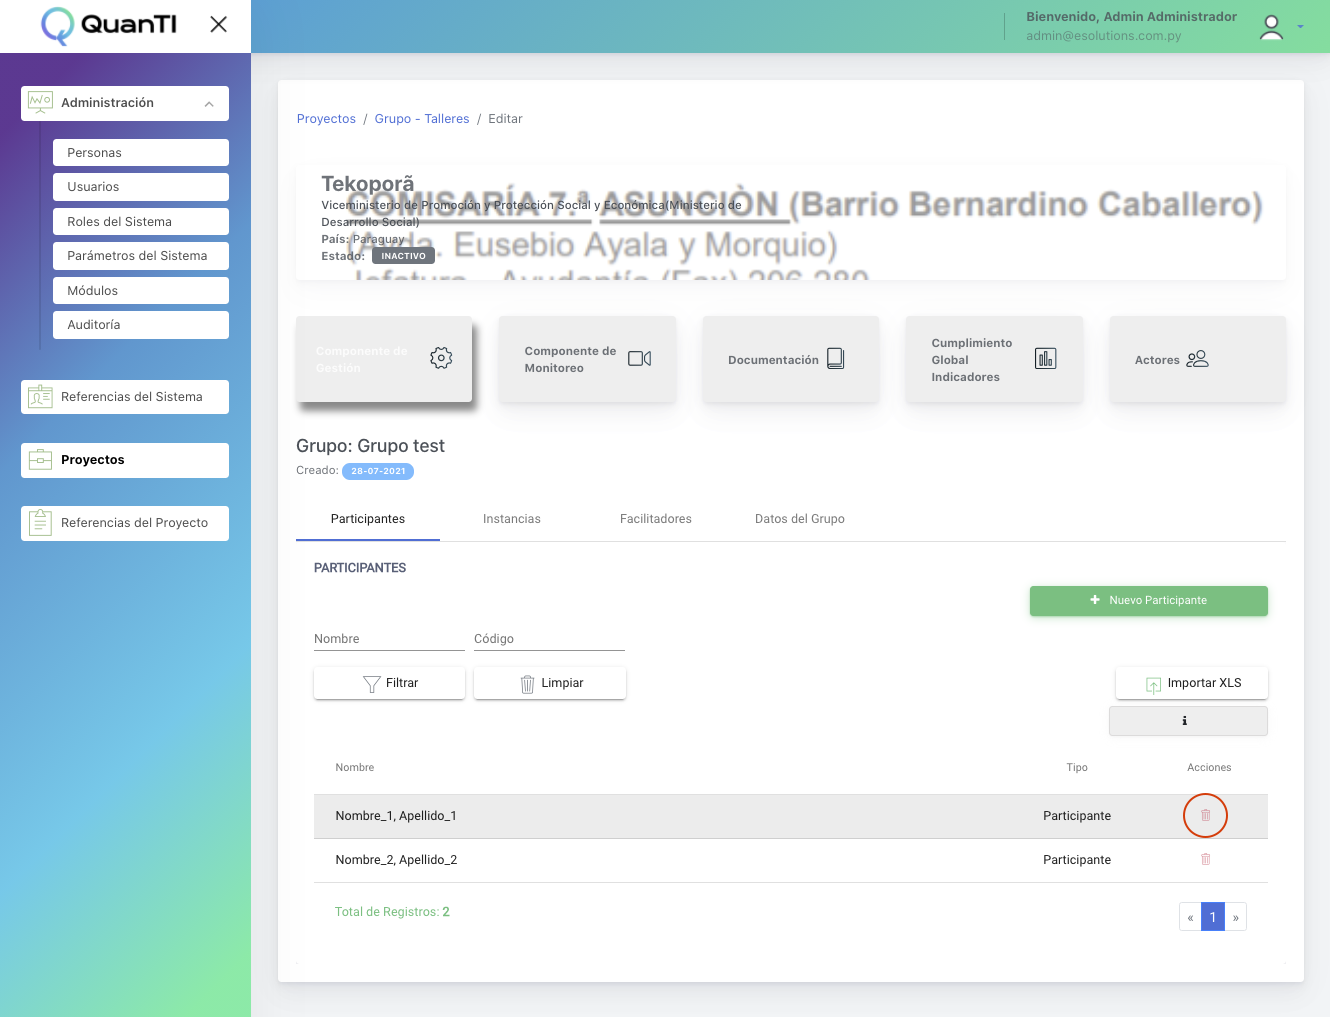The image size is (1330, 1017).
Task: Click Referencias del Proyecto clipboard icon
Action: [x=40, y=522]
